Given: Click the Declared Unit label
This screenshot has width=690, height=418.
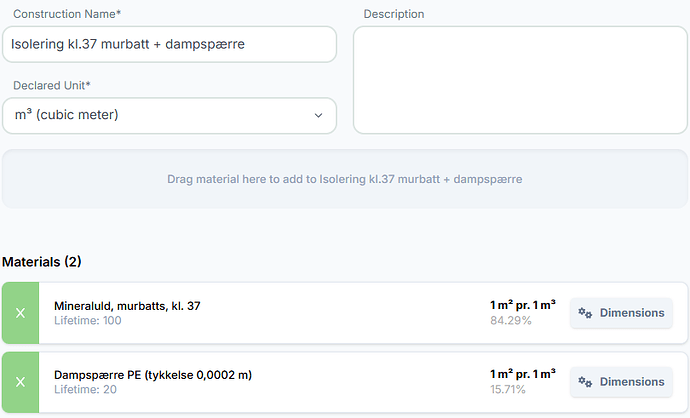Looking at the screenshot, I should 53,85.
